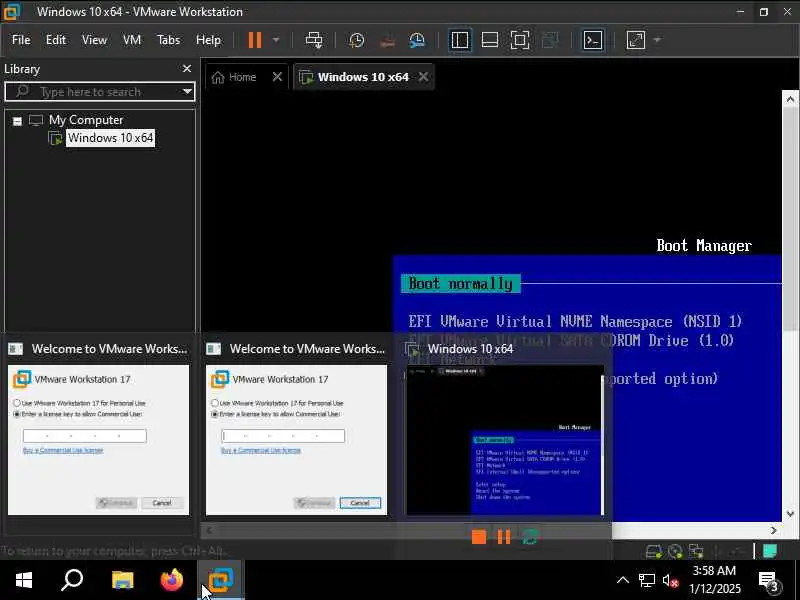Open the Windows 10 x64 taskbar preview thumbnail
Screen dimensions: 800x600
[x=504, y=440]
